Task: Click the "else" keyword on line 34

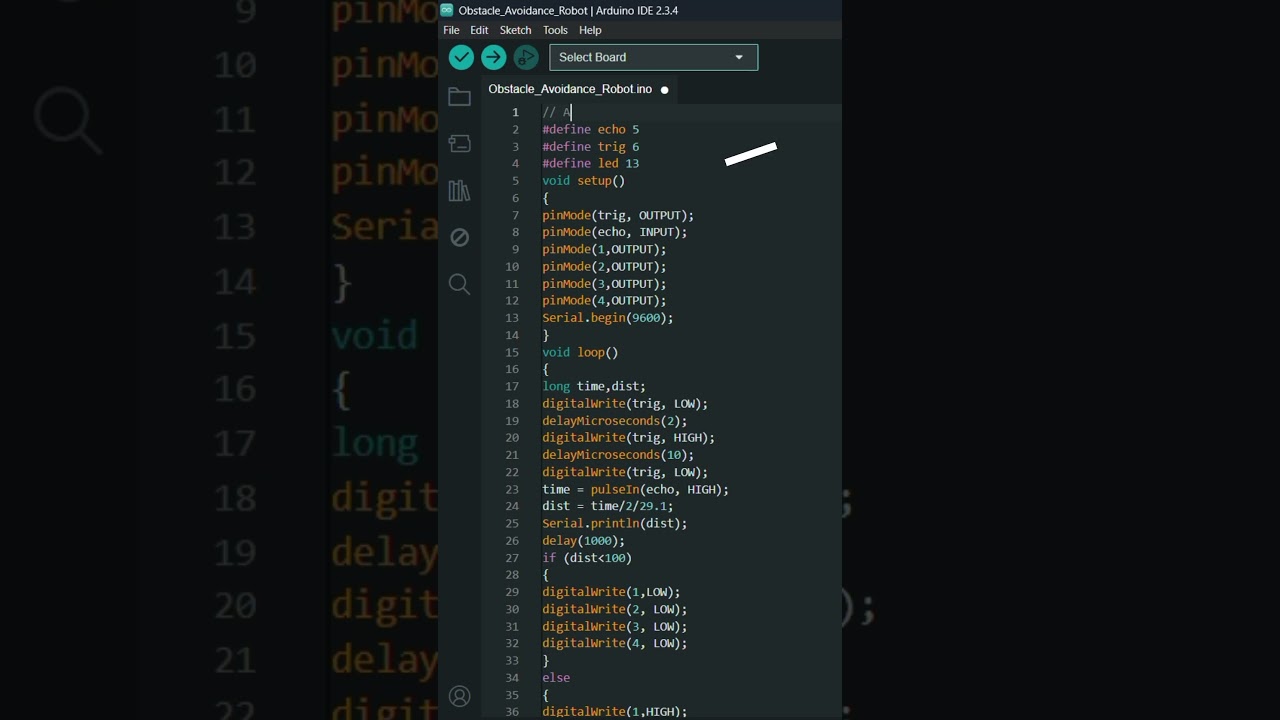Action: [x=556, y=678]
